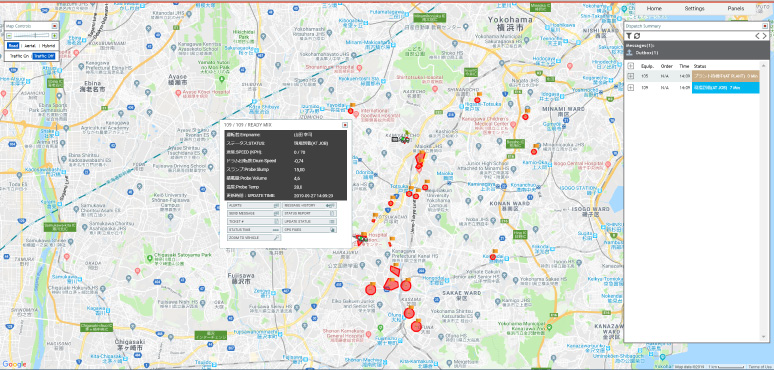The image size is (774, 370).
Task: Adjust the map zoom slider handle
Action: [x=35, y=36]
